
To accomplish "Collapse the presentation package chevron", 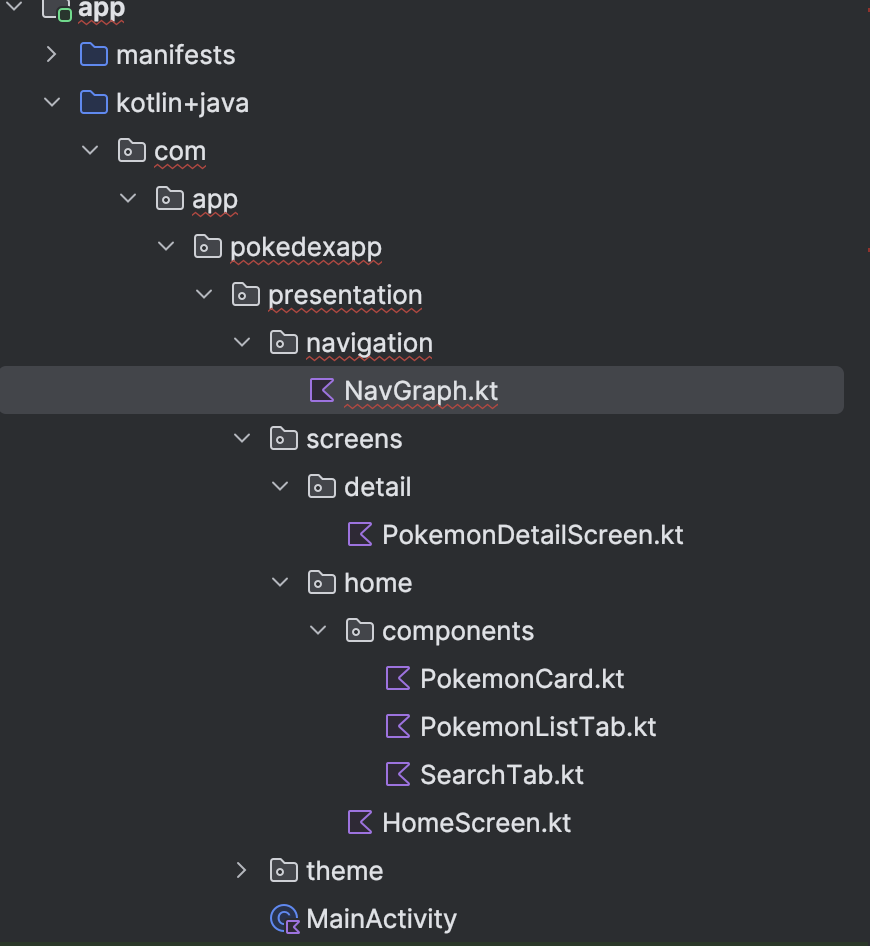I will pyautogui.click(x=204, y=294).
